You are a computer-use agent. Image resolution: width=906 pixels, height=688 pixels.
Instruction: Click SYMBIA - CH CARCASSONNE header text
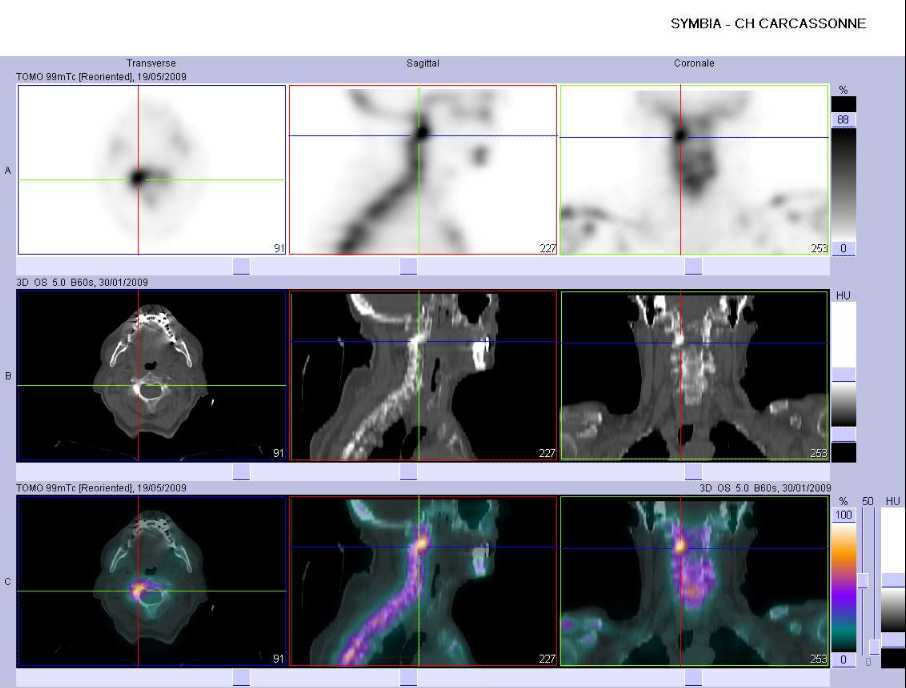(768, 24)
